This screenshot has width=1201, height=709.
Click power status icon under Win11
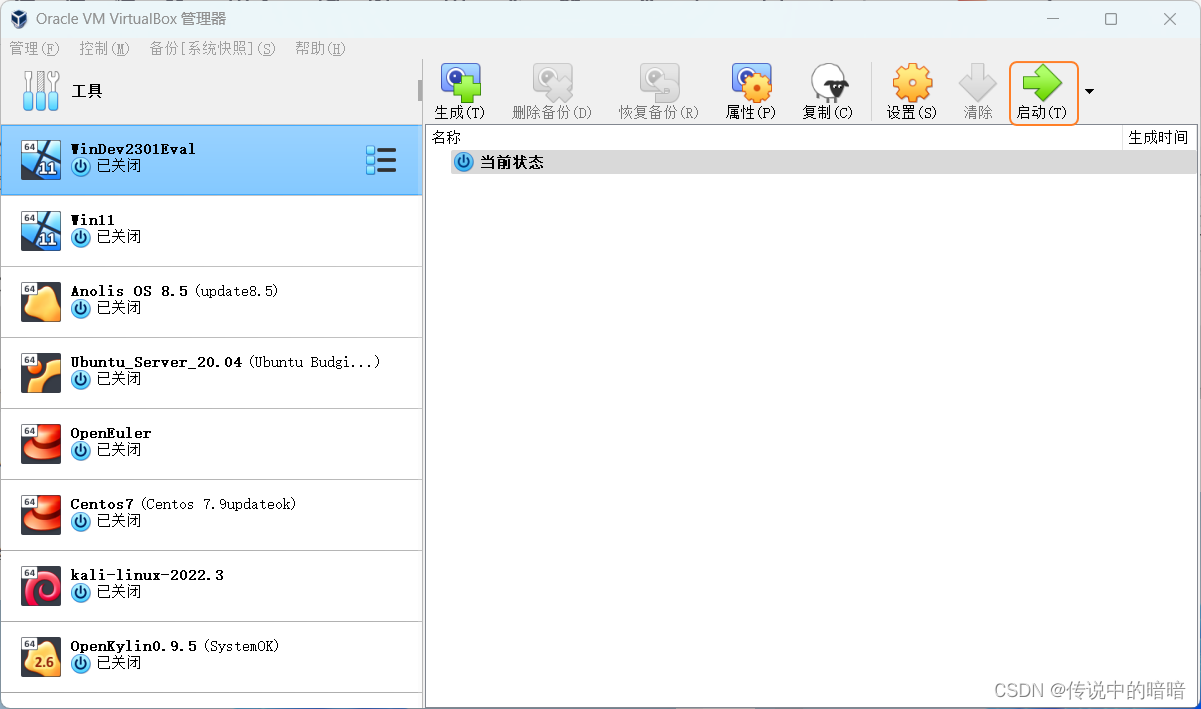pos(81,238)
